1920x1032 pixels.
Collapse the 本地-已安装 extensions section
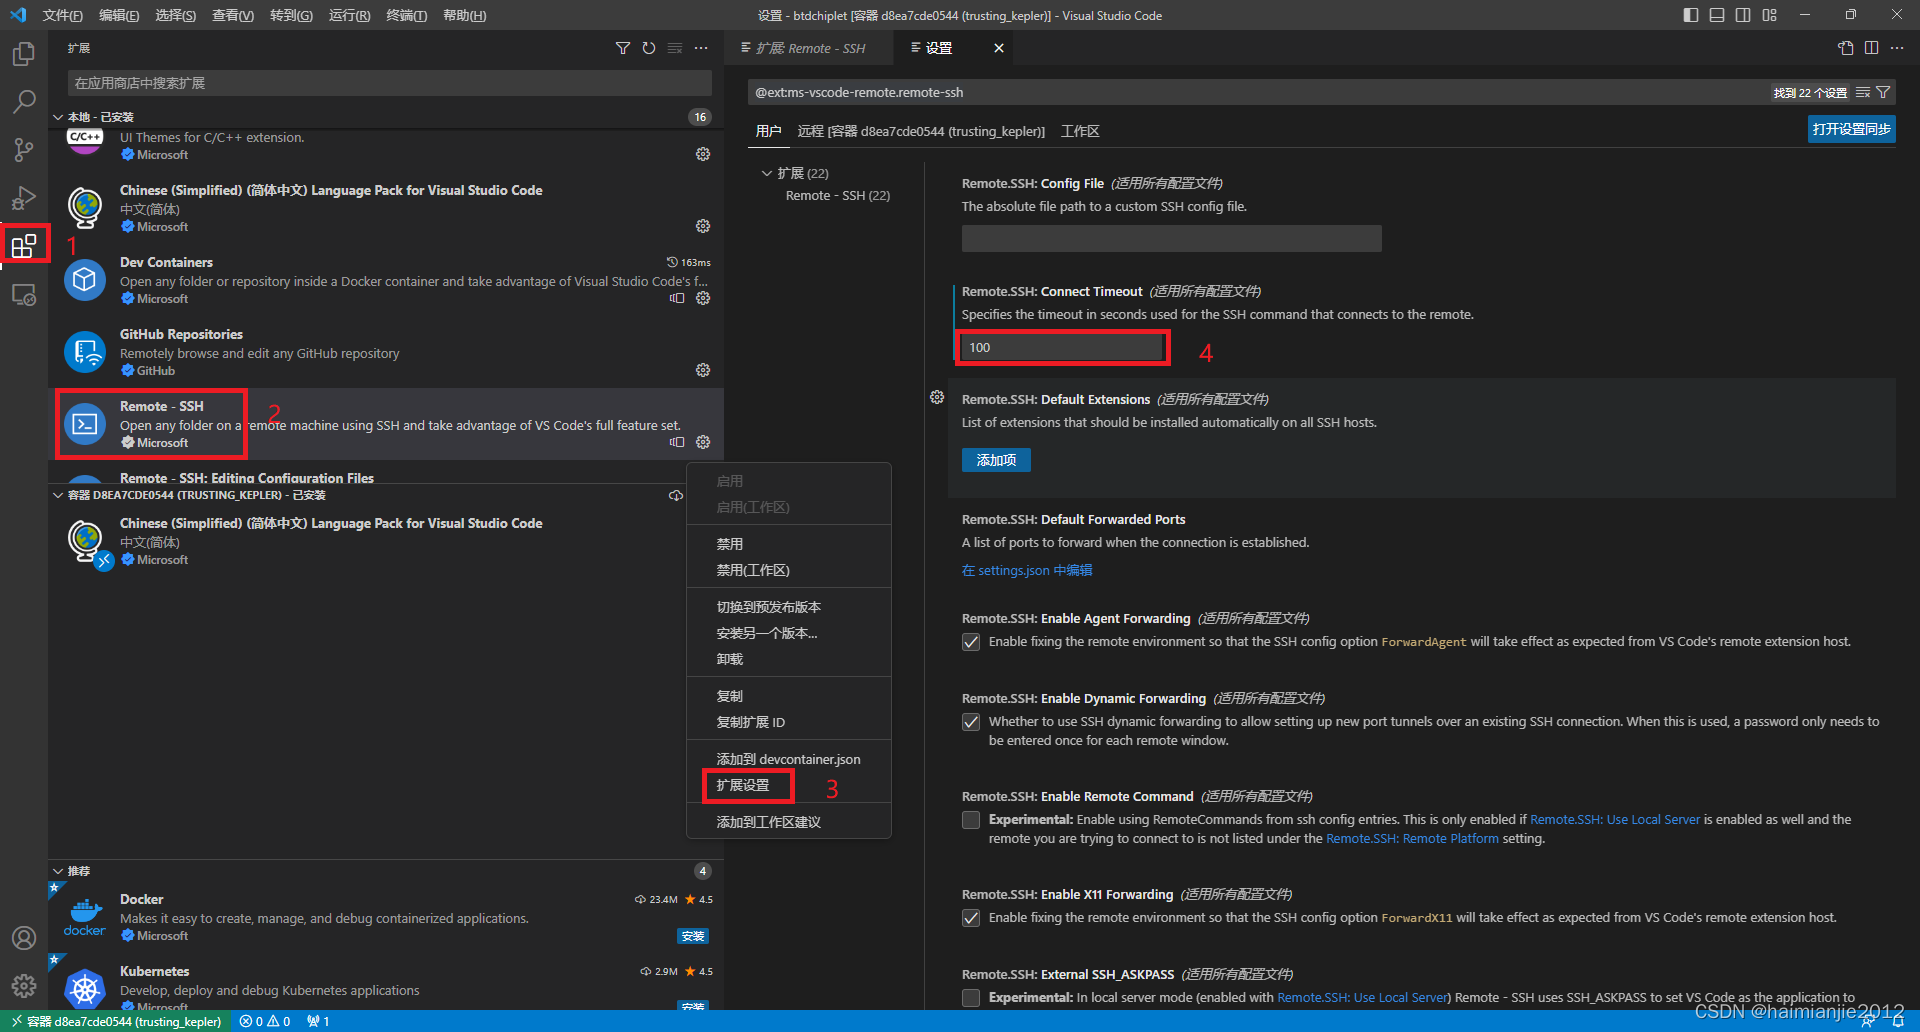coord(58,116)
